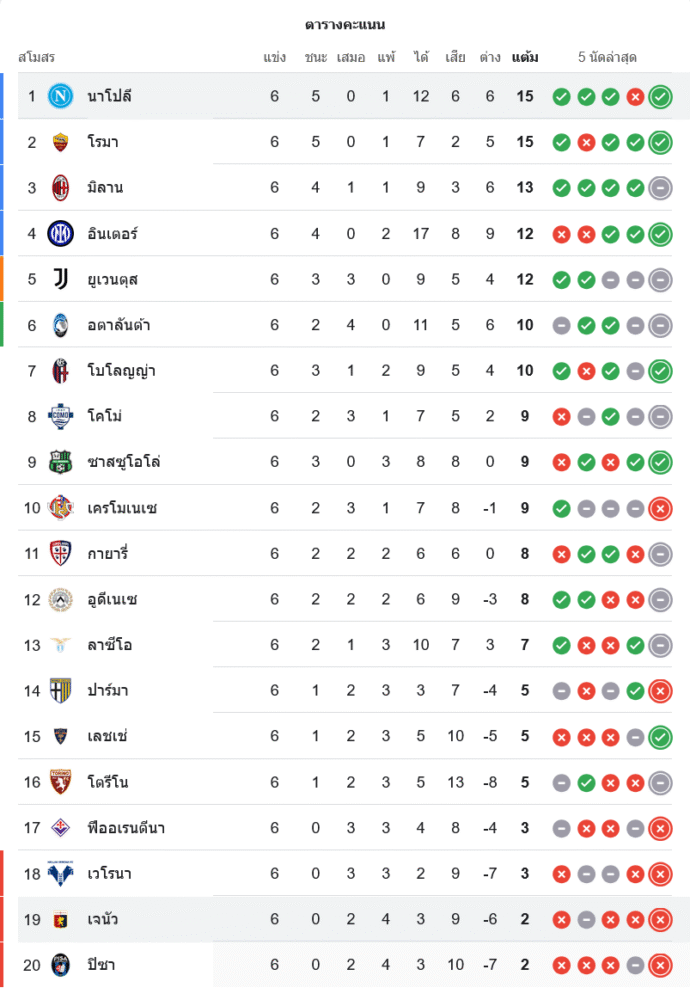Click Cremonese's latest circled loss icon

tap(660, 509)
